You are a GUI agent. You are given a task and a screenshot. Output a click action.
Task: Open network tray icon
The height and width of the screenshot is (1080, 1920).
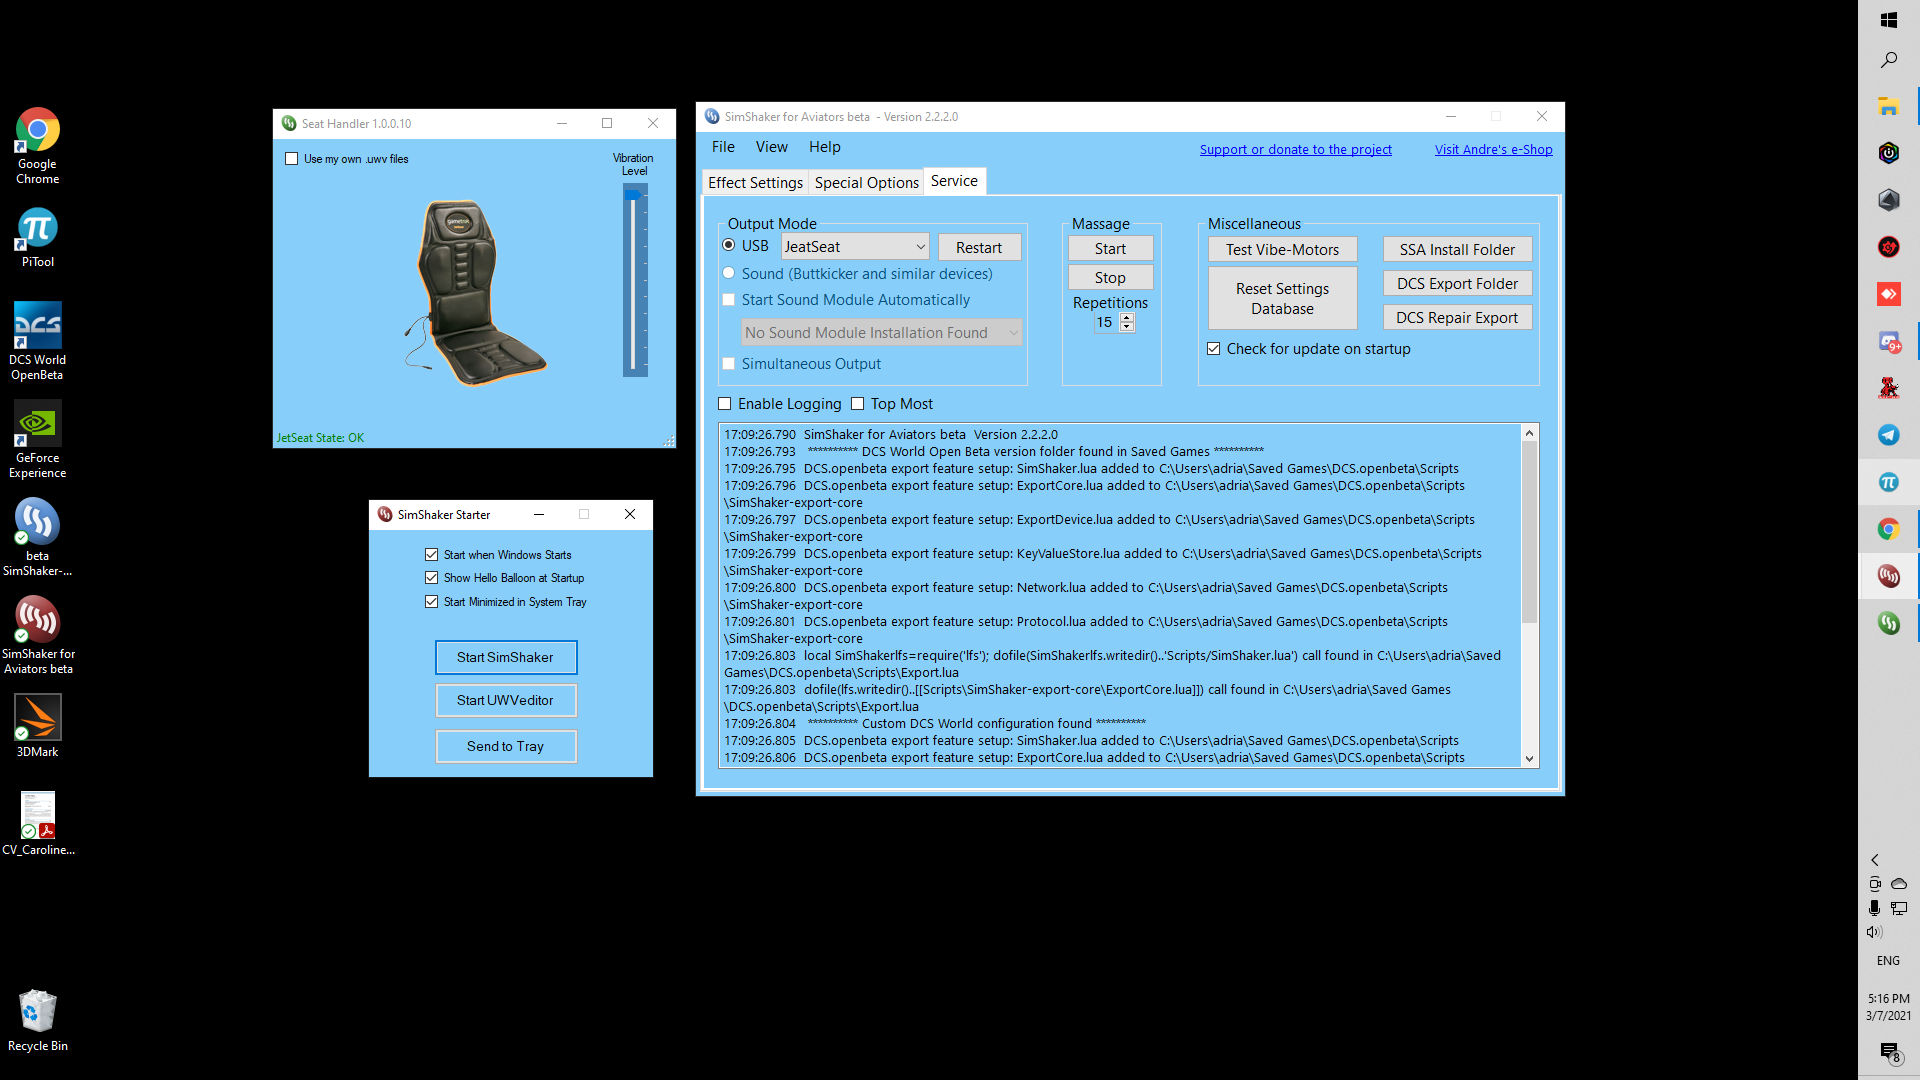[1899, 908]
